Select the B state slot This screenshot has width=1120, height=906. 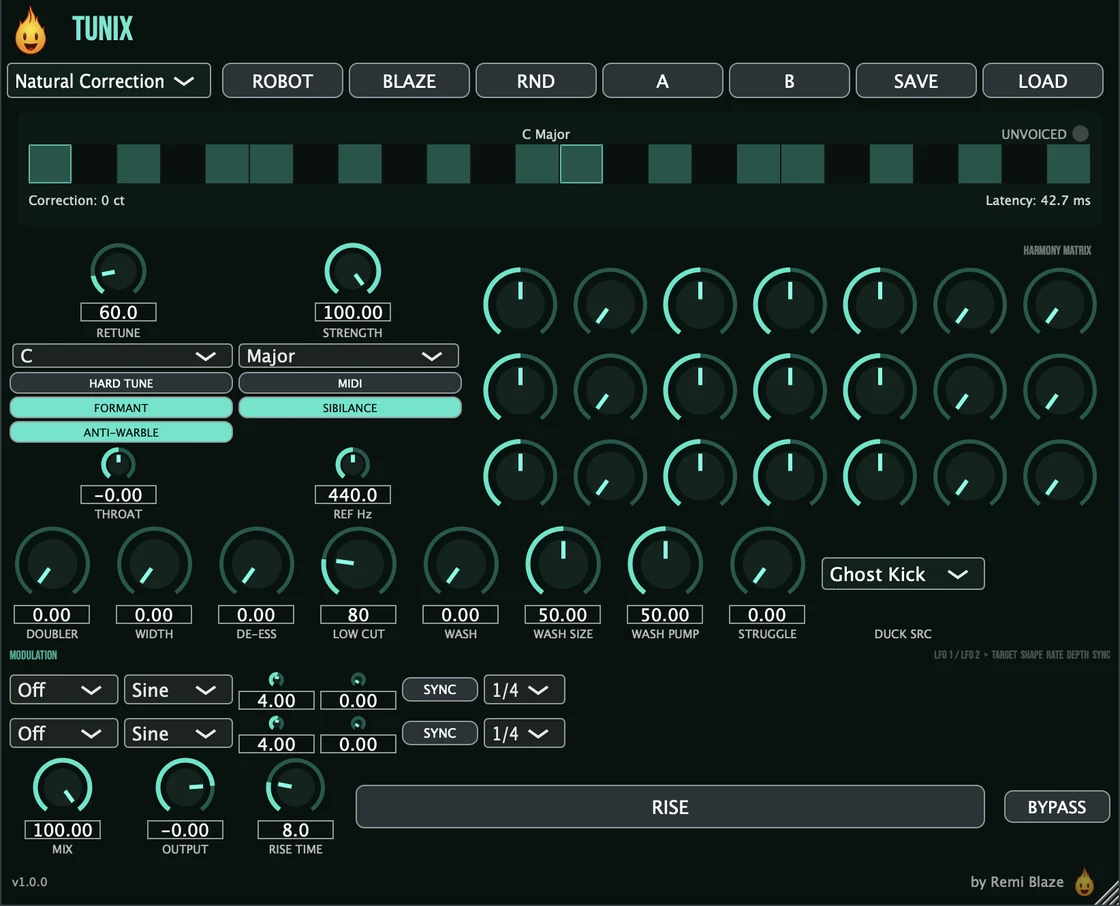pos(789,81)
